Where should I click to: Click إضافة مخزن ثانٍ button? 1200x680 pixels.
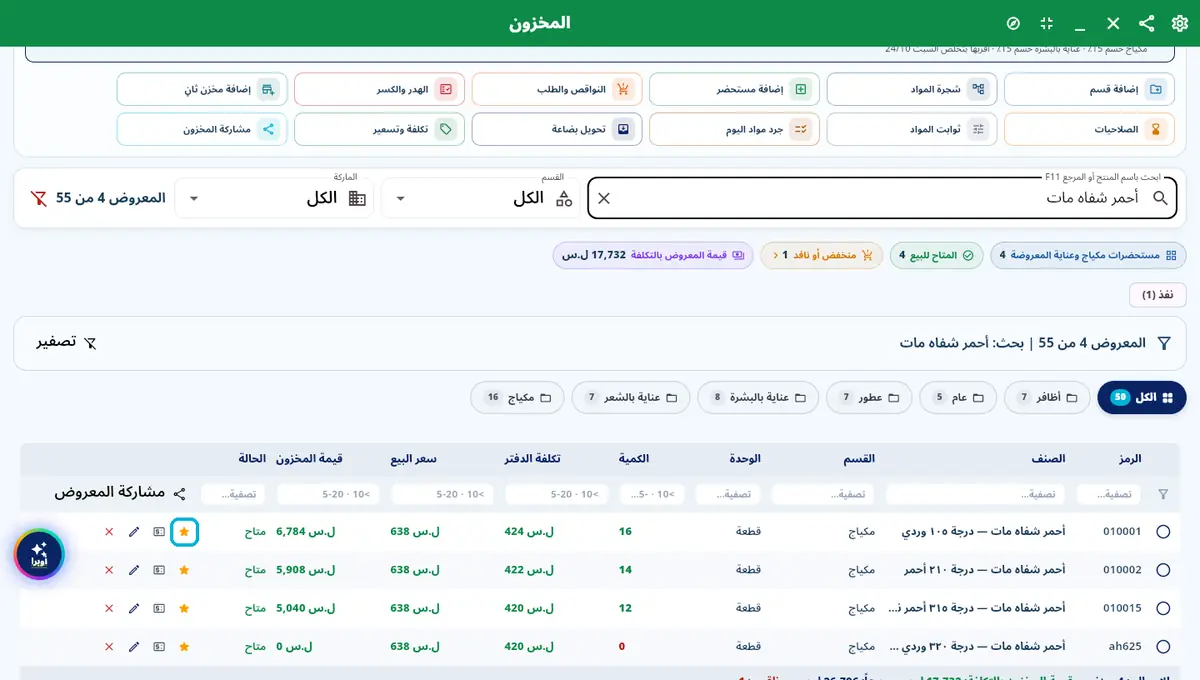click(202, 89)
